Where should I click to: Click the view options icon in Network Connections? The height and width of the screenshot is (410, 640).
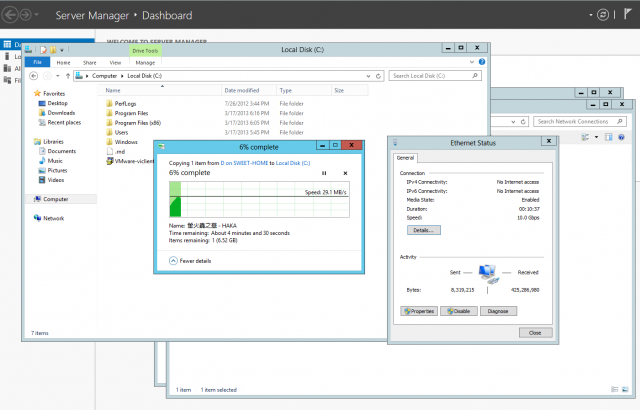(585, 137)
